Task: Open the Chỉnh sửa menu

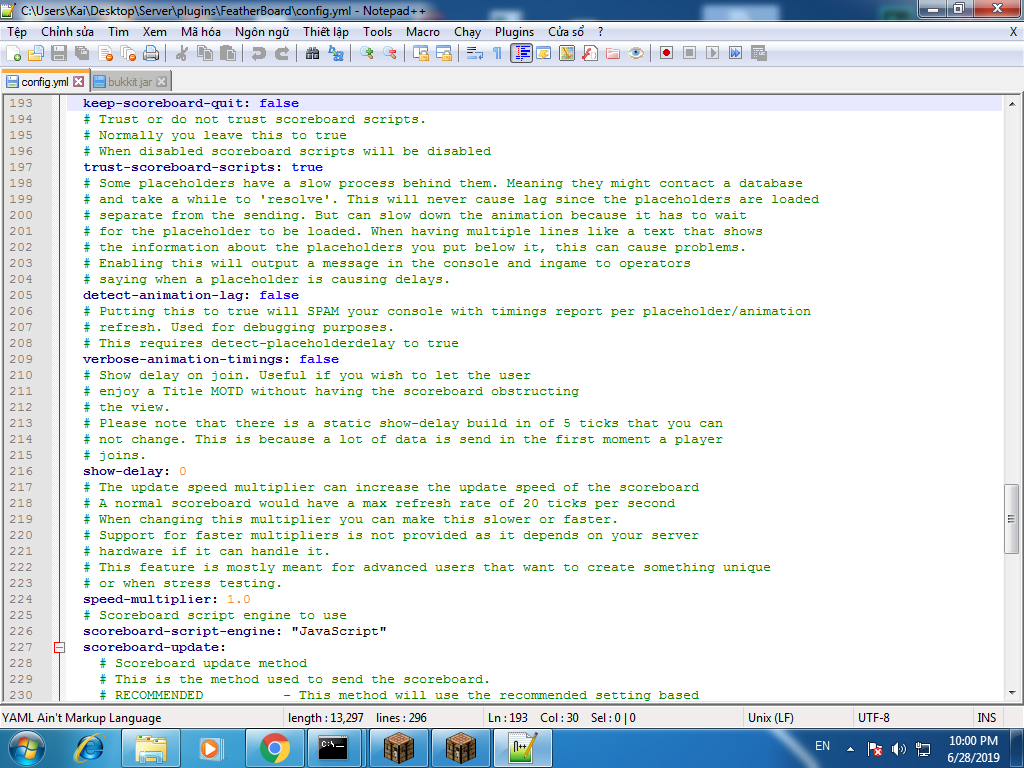Action: 67,32
